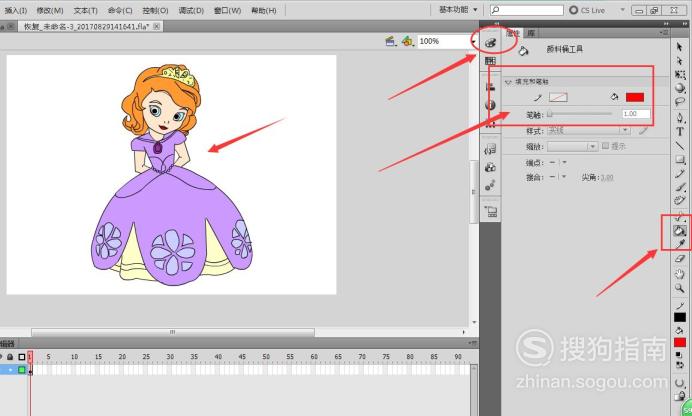Open the Align panel icon
Viewport: 692px width, 416px height.
coord(490,86)
